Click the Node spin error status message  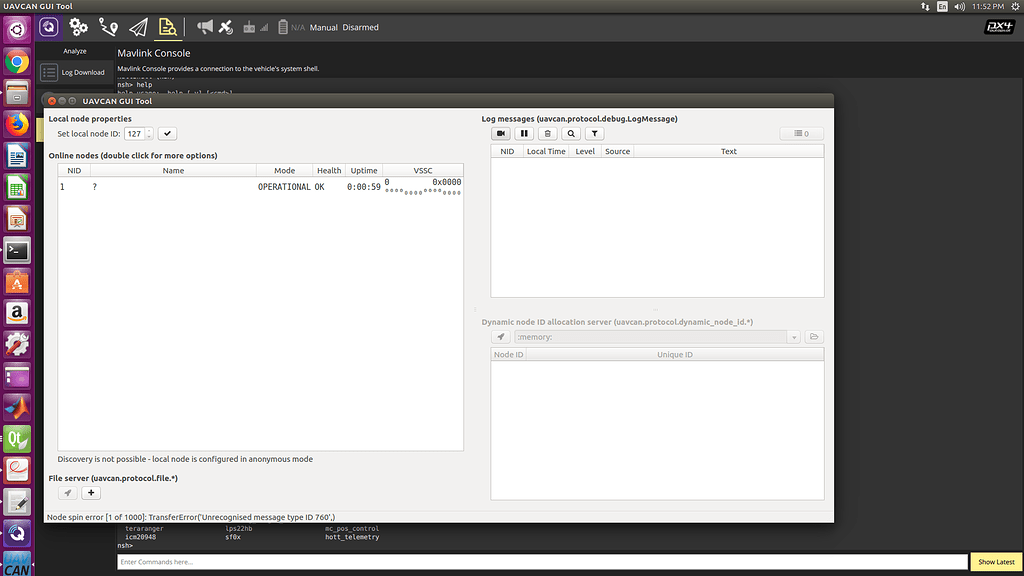pyautogui.click(x=191, y=517)
